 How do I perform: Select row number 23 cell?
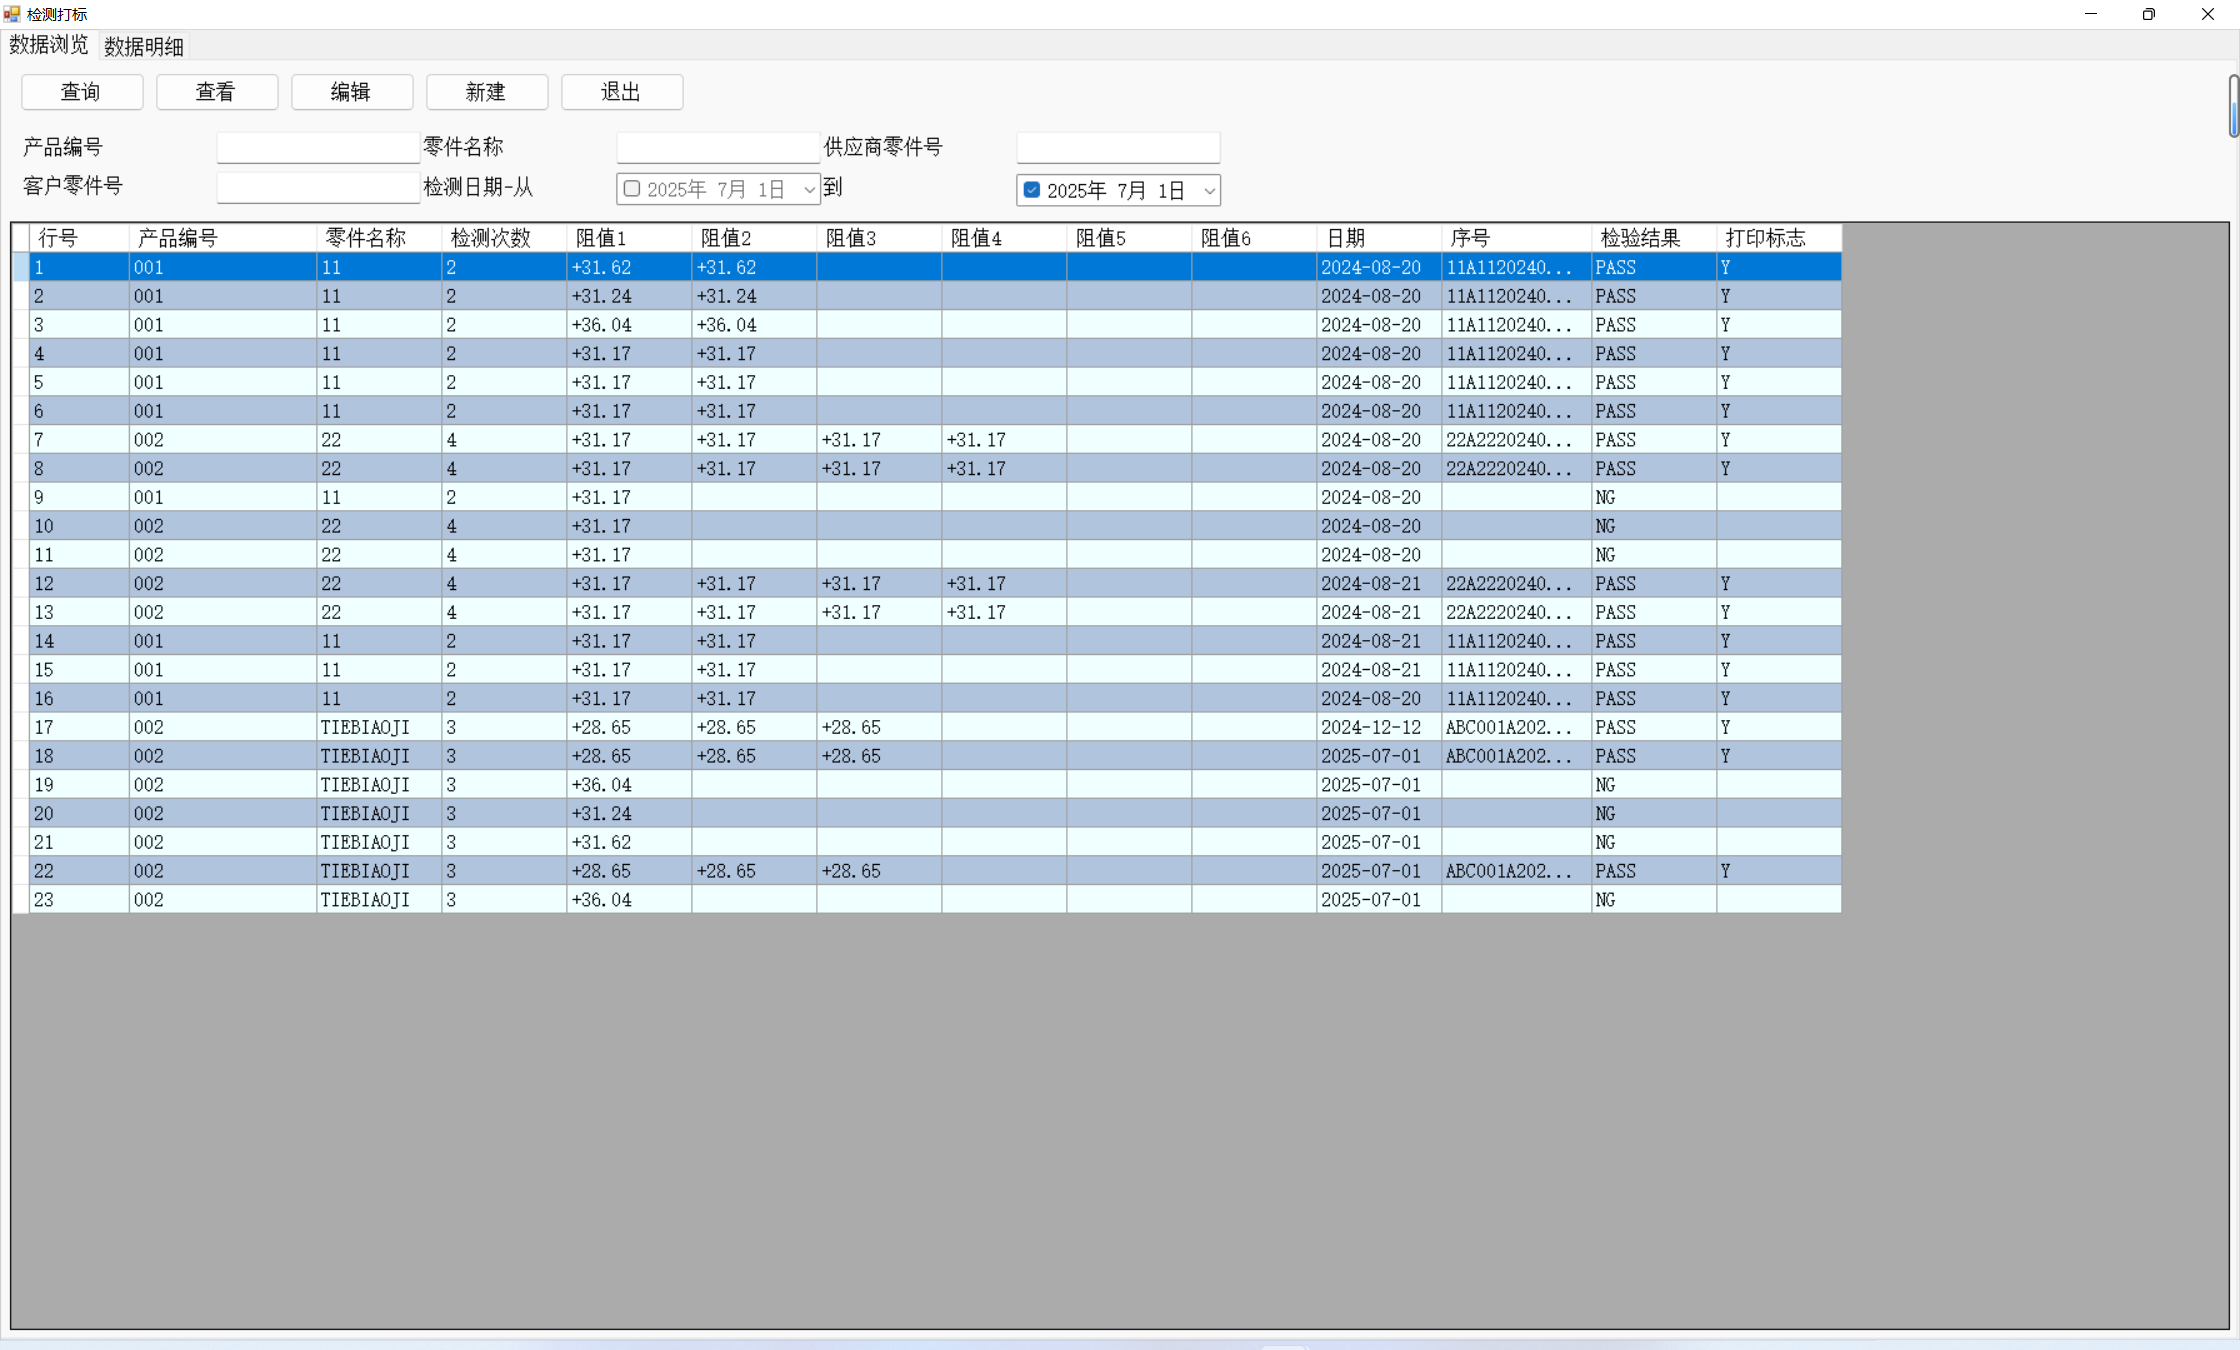click(x=80, y=900)
